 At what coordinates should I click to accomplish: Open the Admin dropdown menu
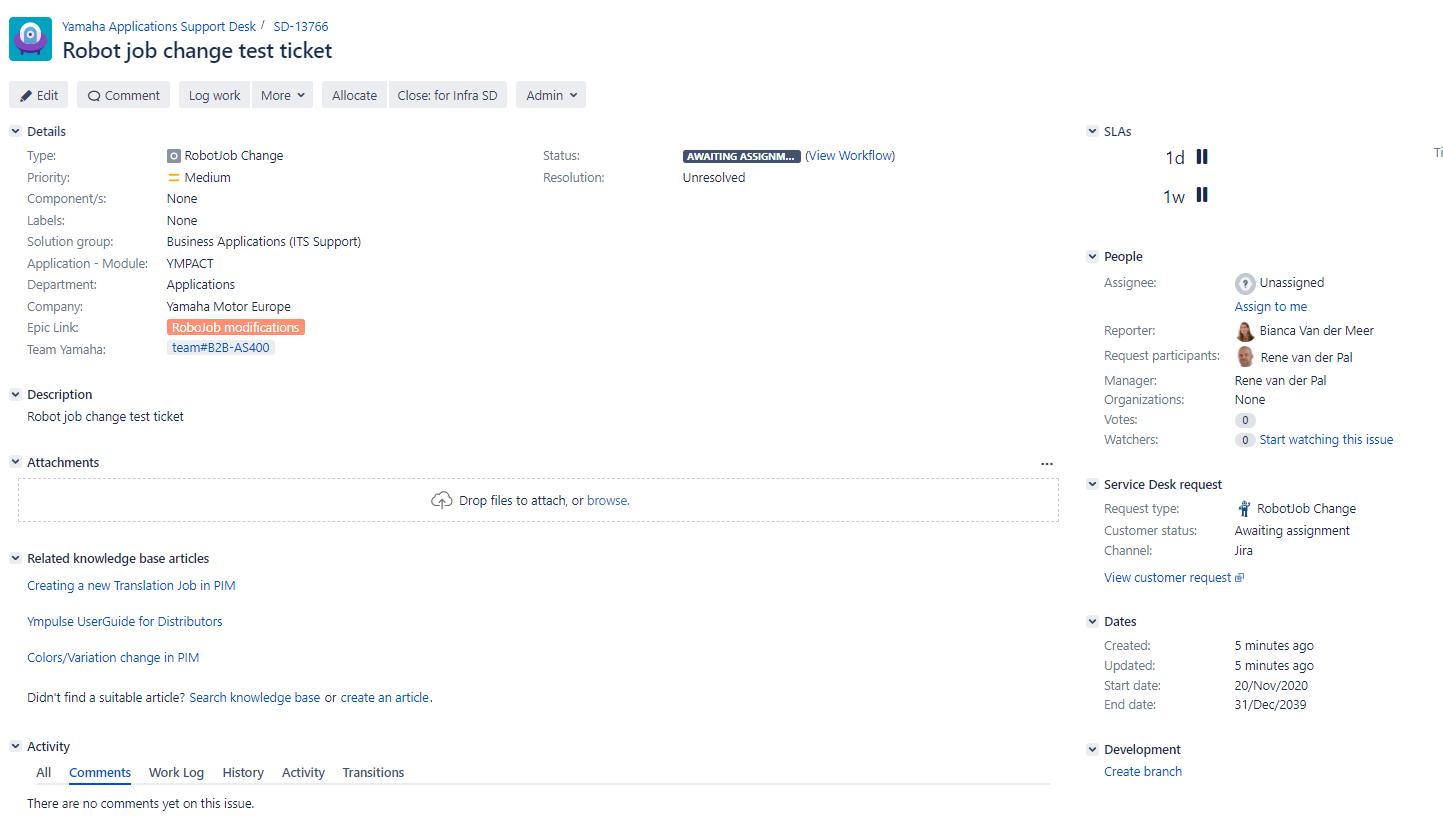pyautogui.click(x=551, y=95)
